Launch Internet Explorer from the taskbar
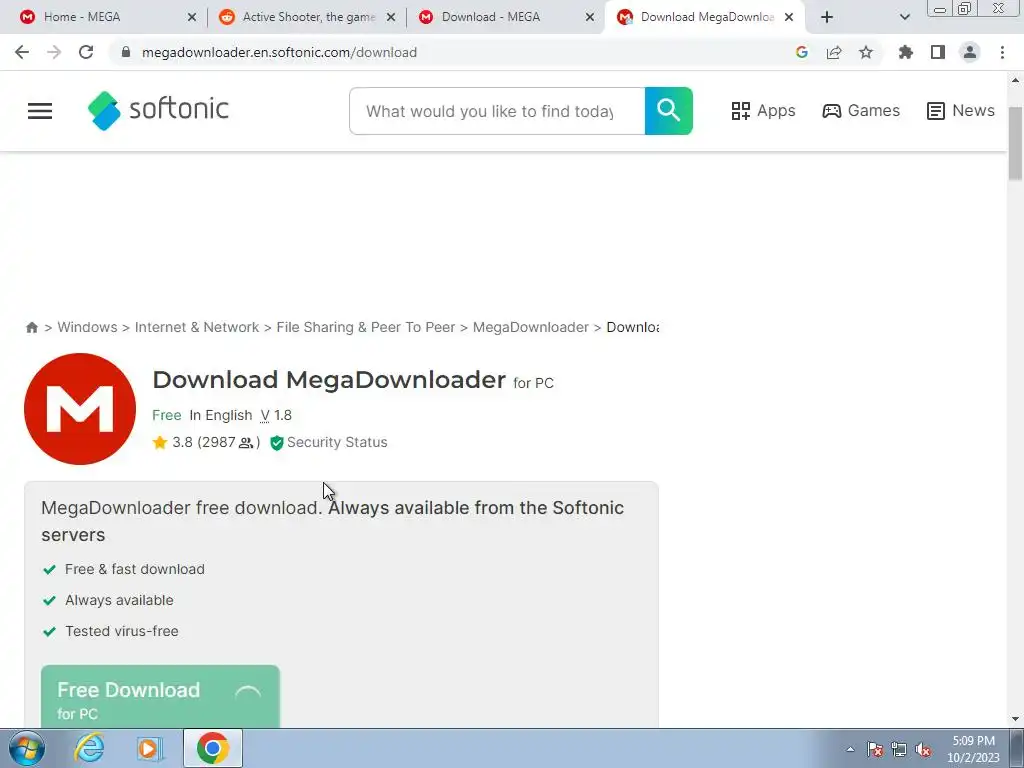Screen dimensions: 1024x768 tap(89, 748)
